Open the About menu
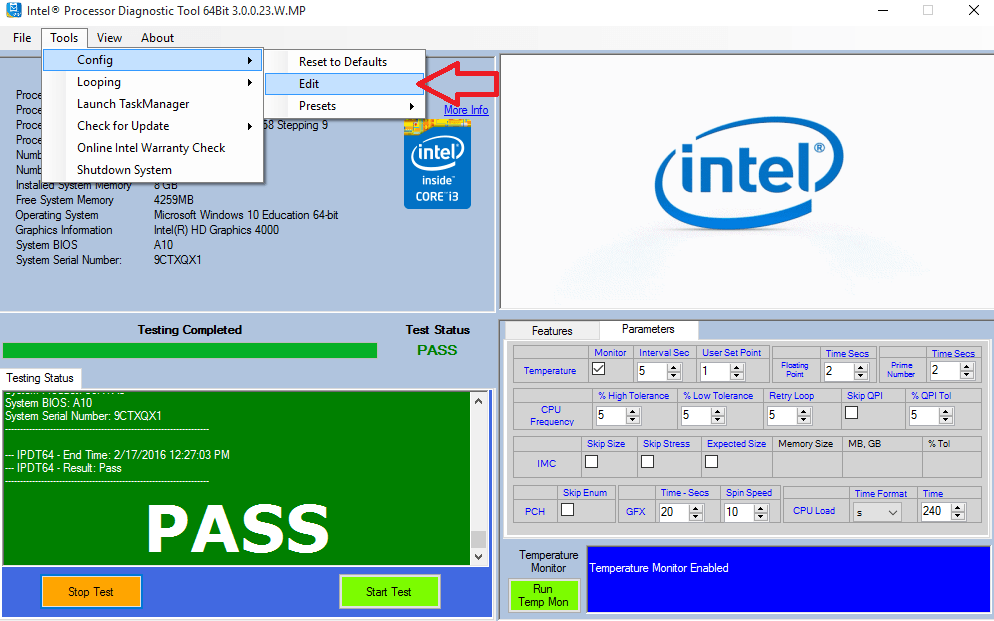This screenshot has height=621, width=994. [x=157, y=38]
